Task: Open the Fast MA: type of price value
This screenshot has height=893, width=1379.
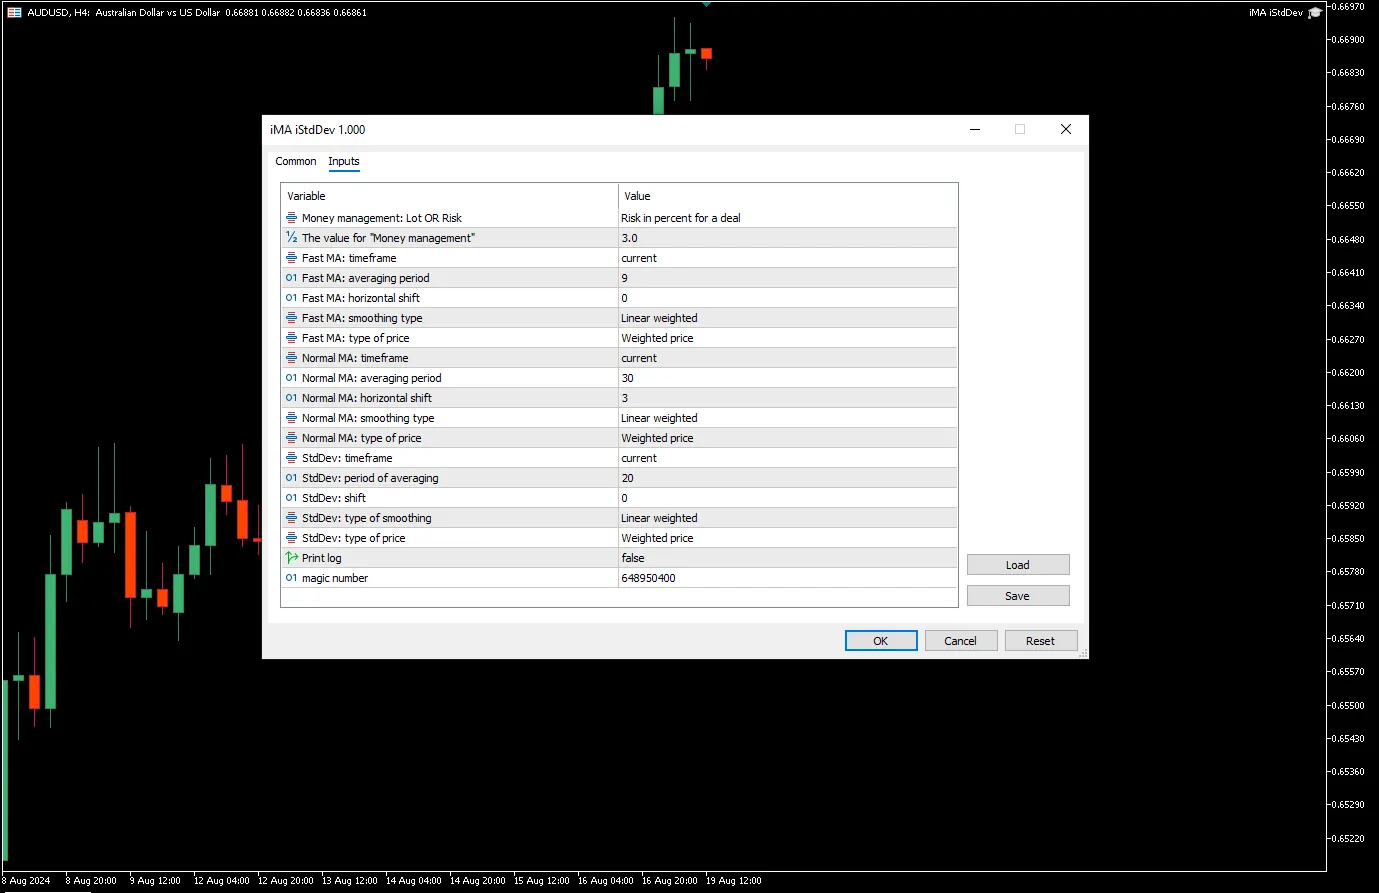Action: pos(788,338)
